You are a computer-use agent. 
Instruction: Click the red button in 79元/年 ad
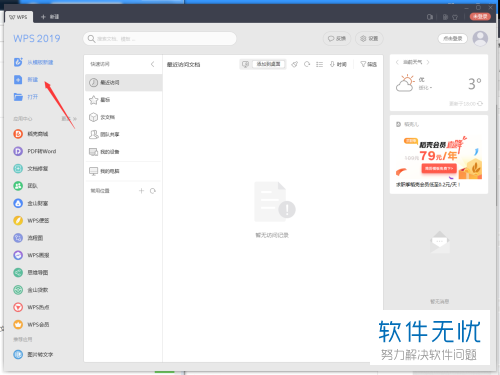coord(439,169)
